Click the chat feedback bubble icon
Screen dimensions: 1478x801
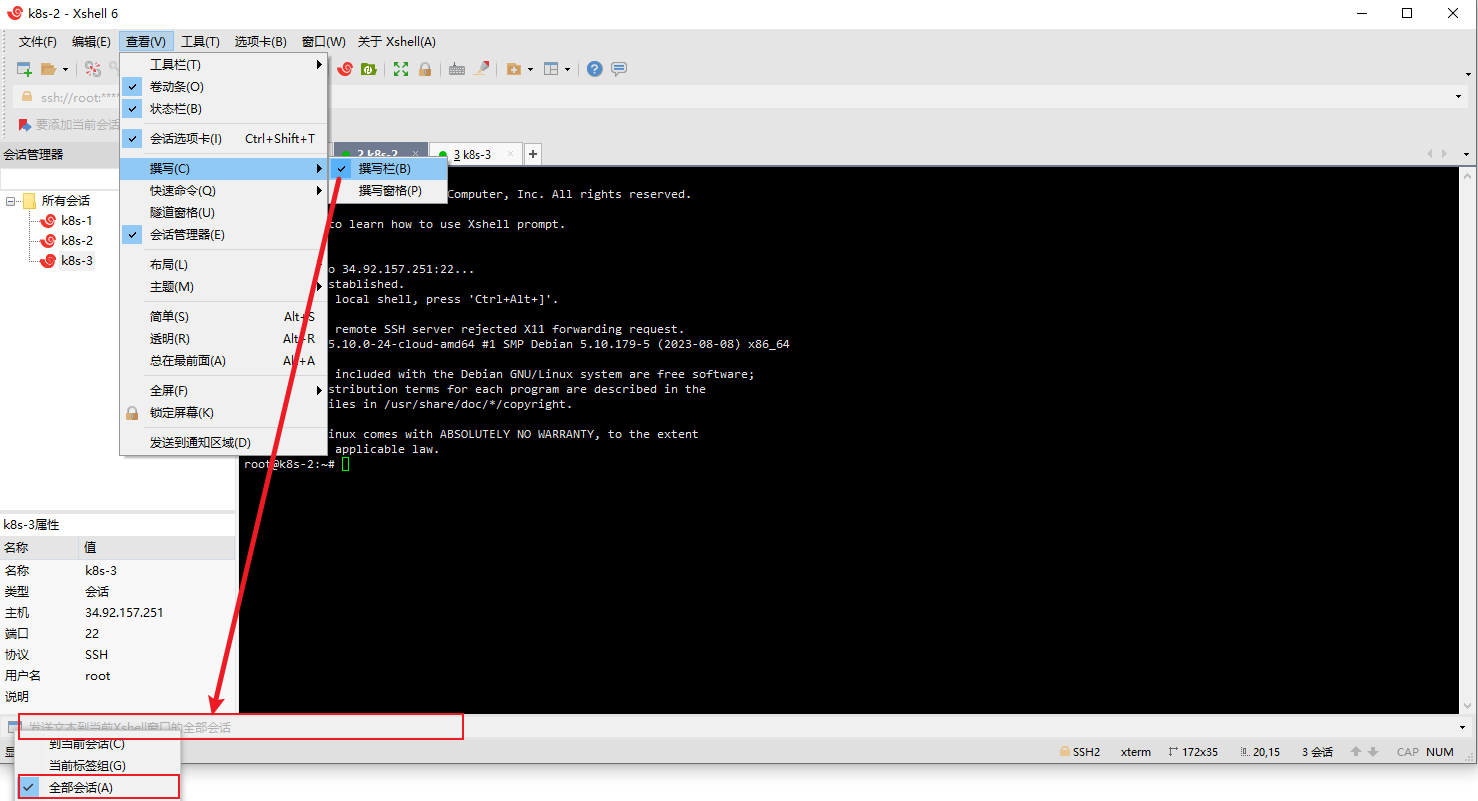click(619, 69)
